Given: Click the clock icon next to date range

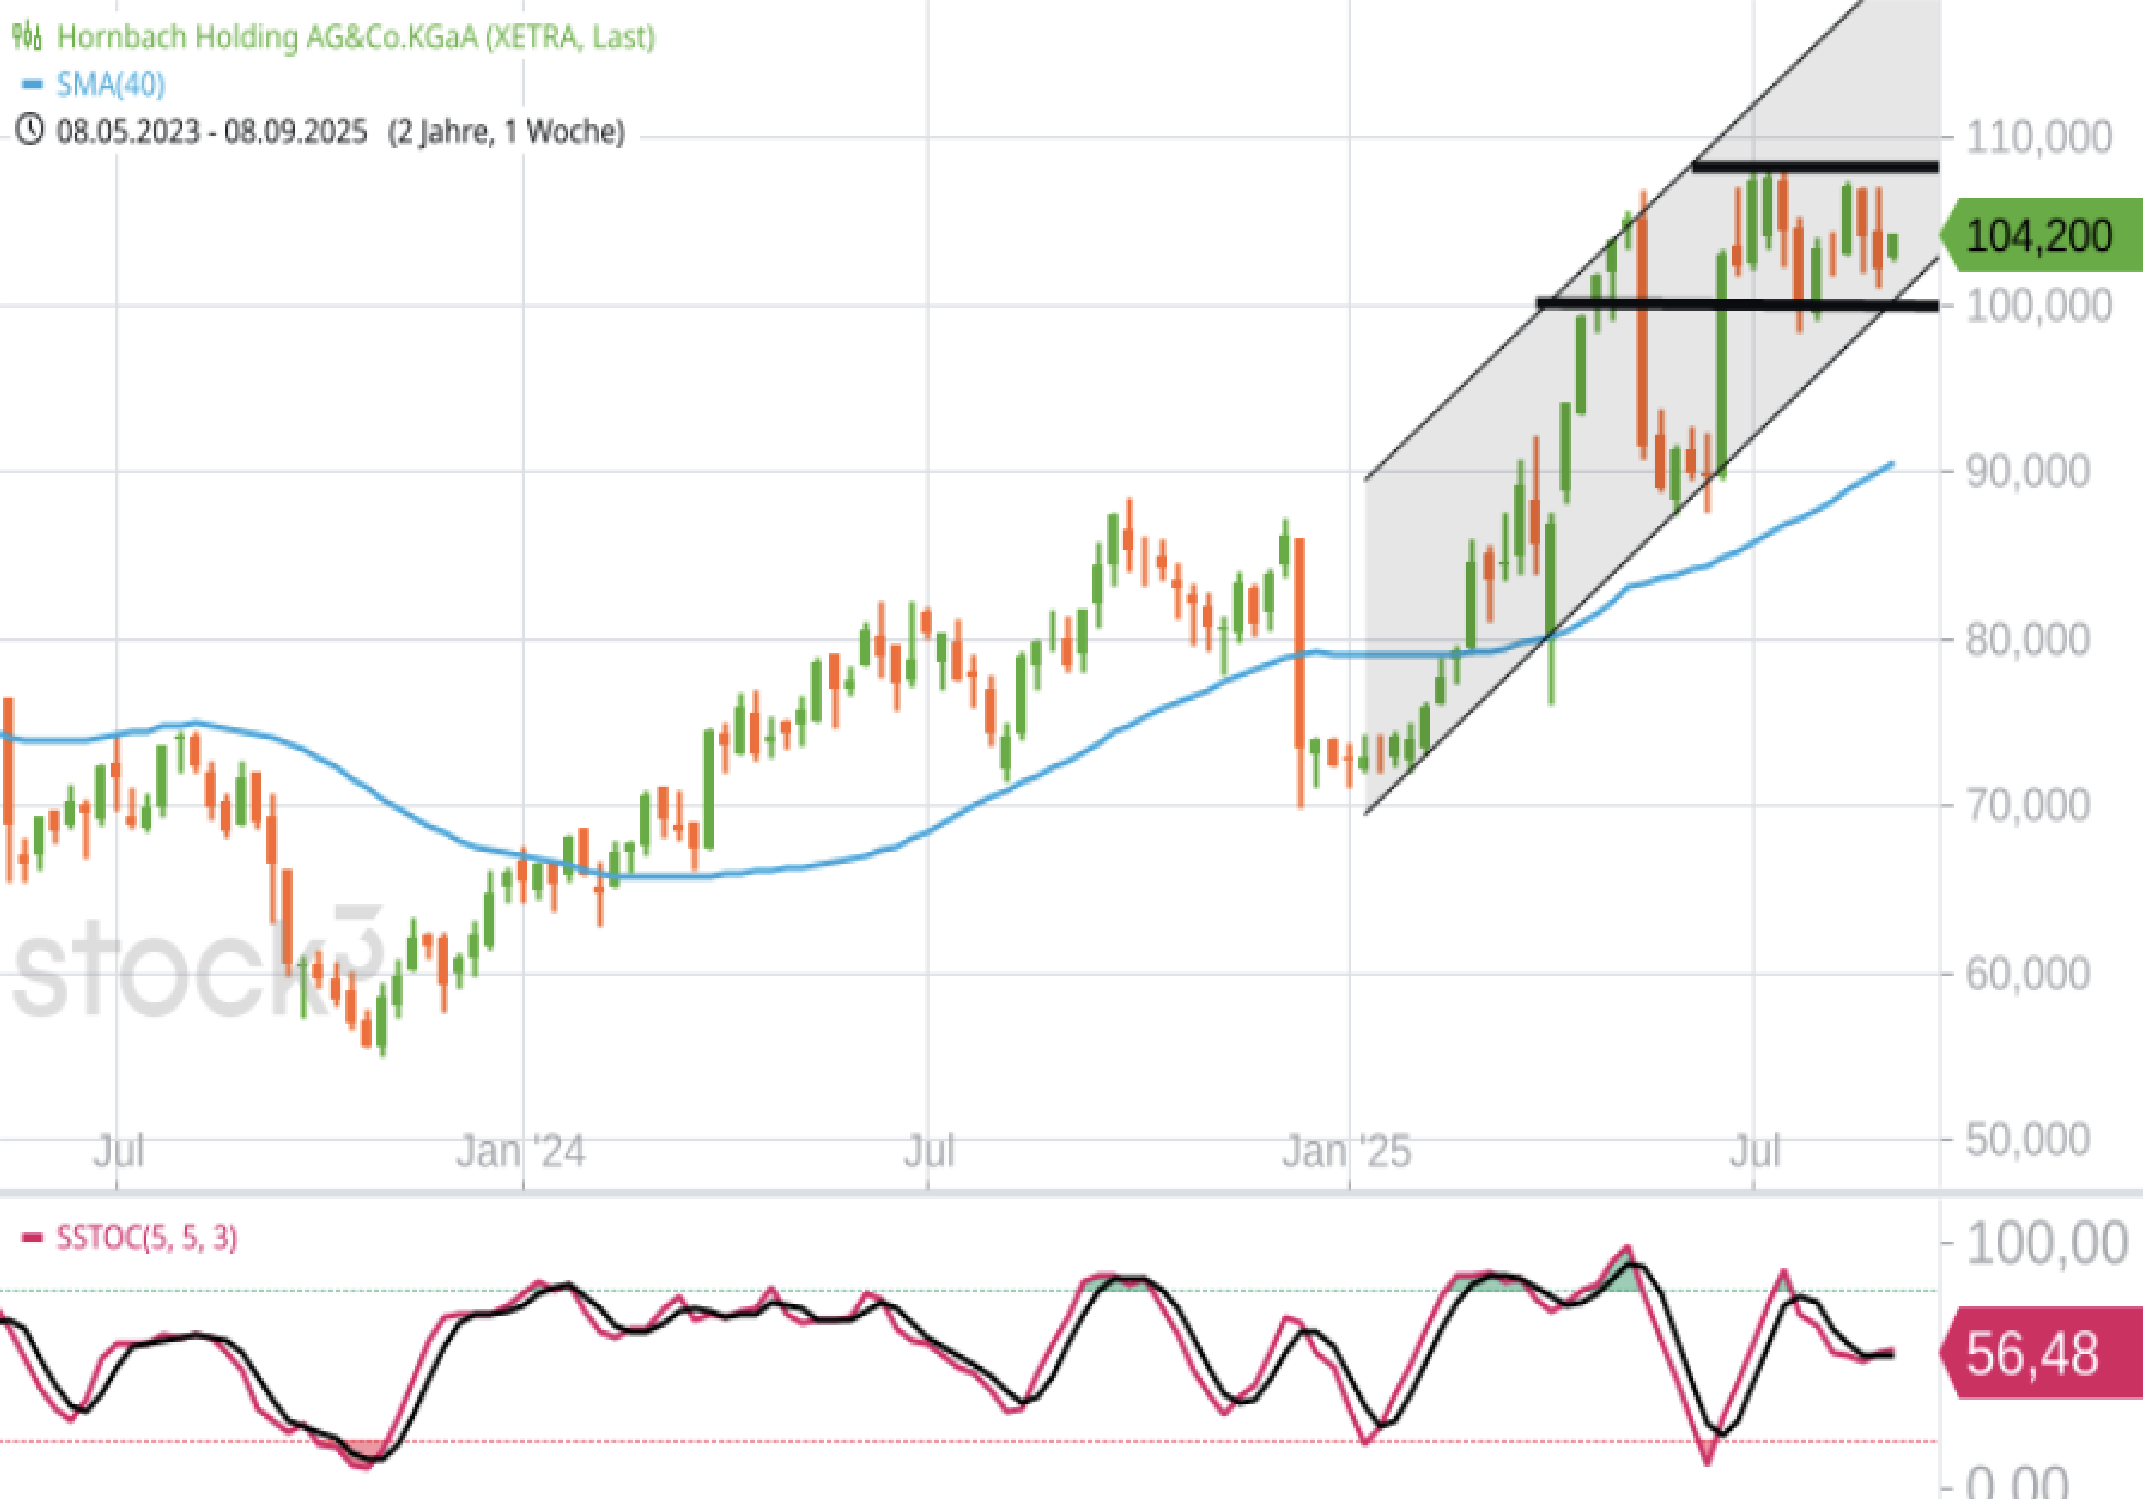Looking at the screenshot, I should coord(30,130).
